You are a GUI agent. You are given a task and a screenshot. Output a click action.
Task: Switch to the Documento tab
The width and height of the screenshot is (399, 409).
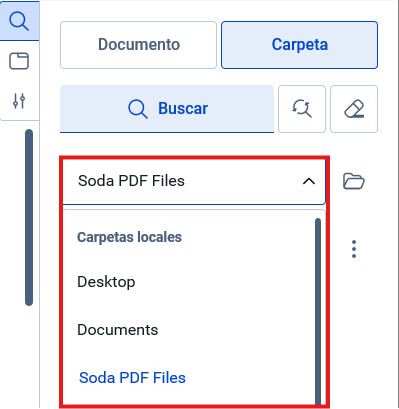point(138,45)
